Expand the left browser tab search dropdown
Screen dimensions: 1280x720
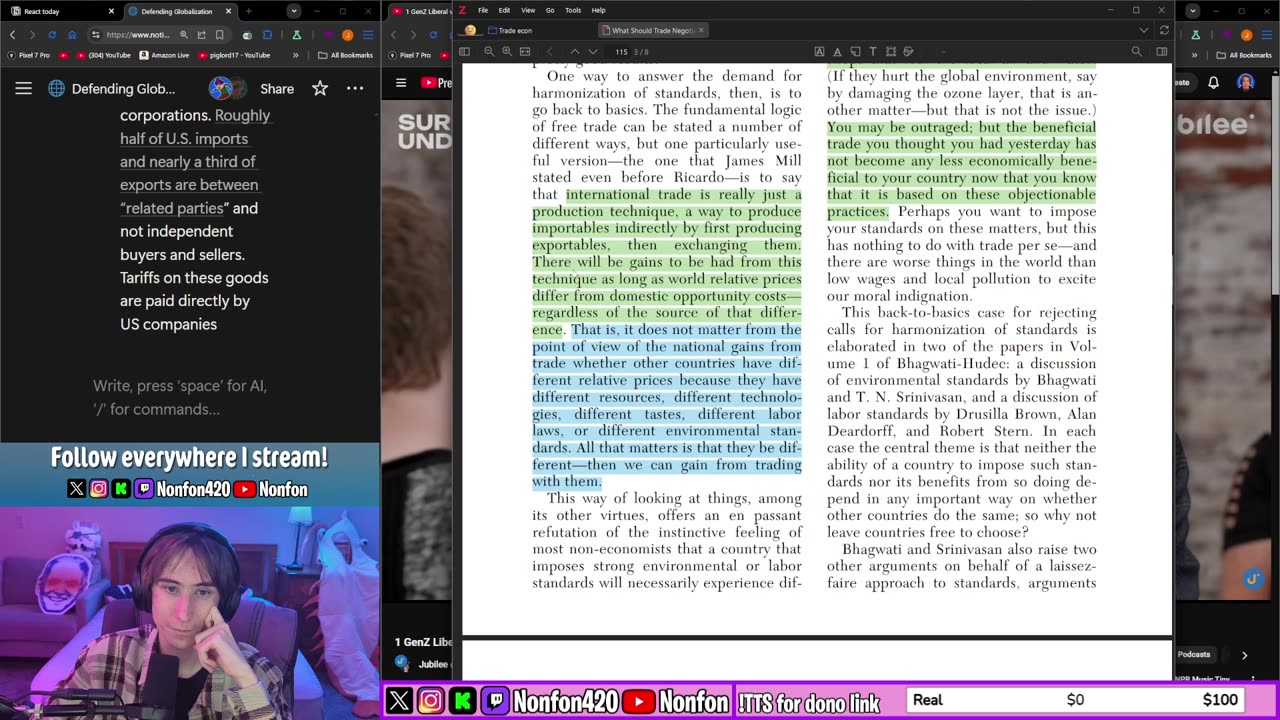coord(293,11)
